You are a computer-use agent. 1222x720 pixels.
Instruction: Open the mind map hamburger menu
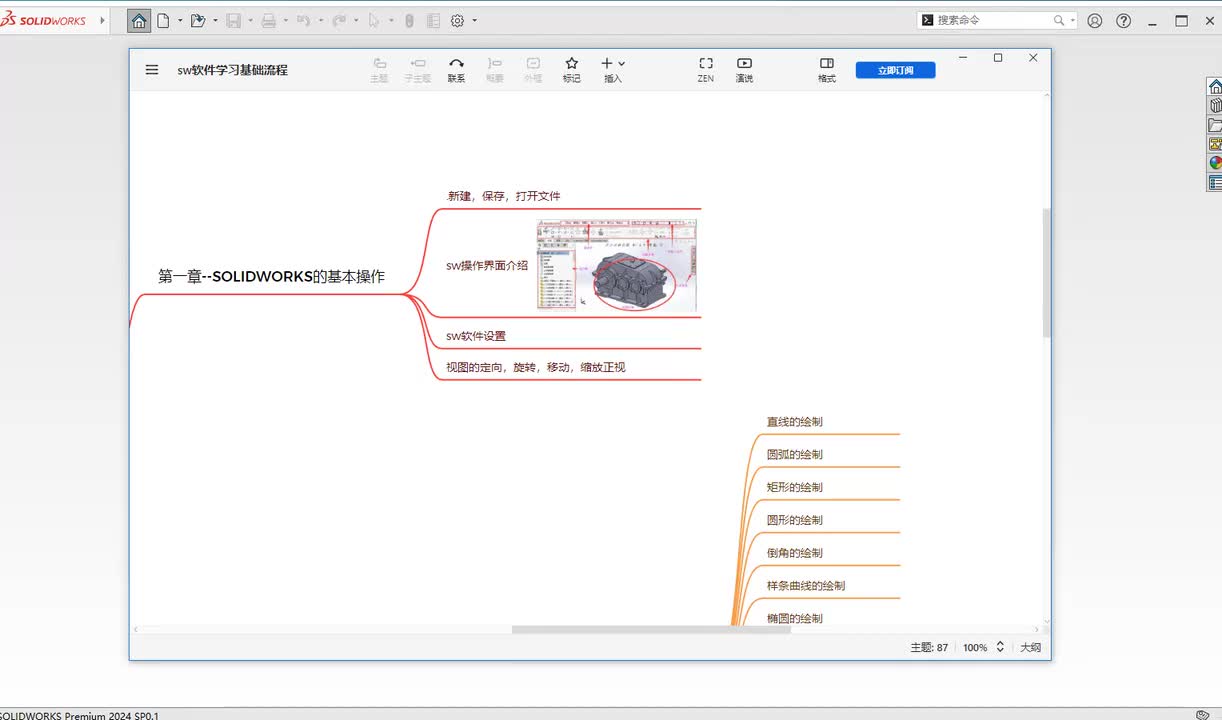point(152,70)
